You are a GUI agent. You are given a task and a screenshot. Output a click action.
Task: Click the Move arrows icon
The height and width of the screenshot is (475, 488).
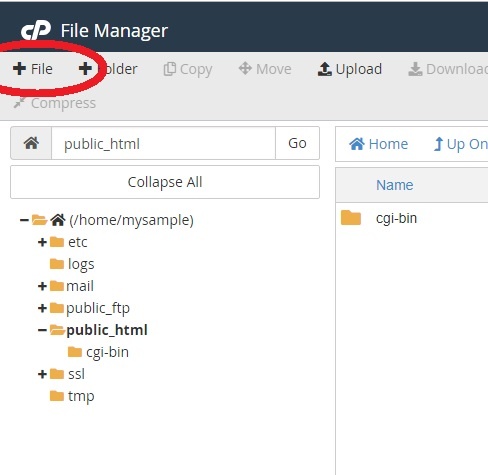coord(245,68)
